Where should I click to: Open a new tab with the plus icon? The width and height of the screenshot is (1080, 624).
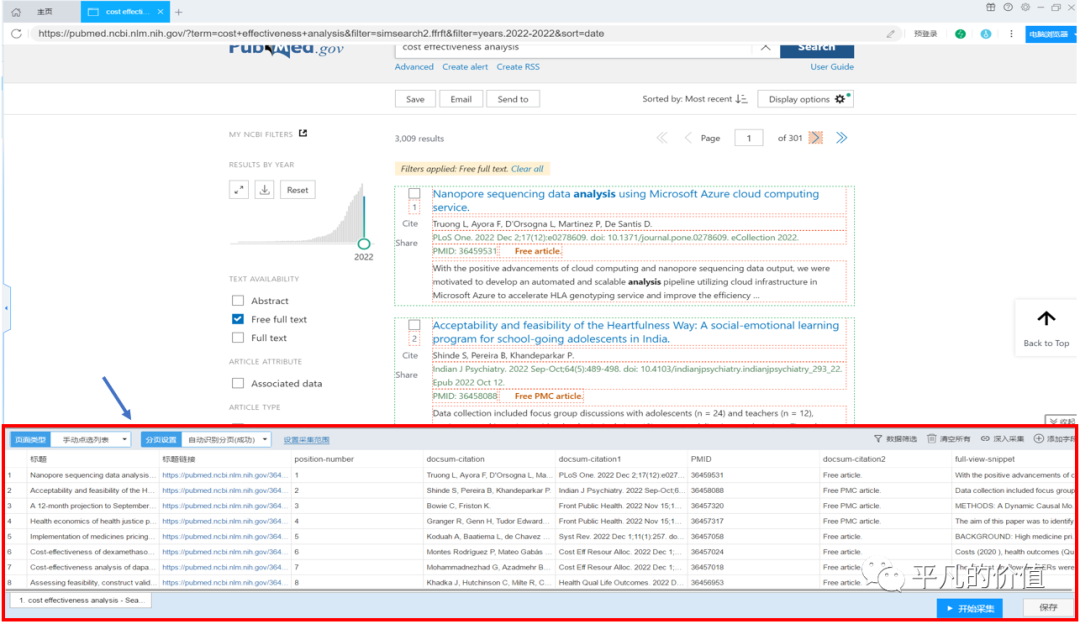click(x=178, y=12)
